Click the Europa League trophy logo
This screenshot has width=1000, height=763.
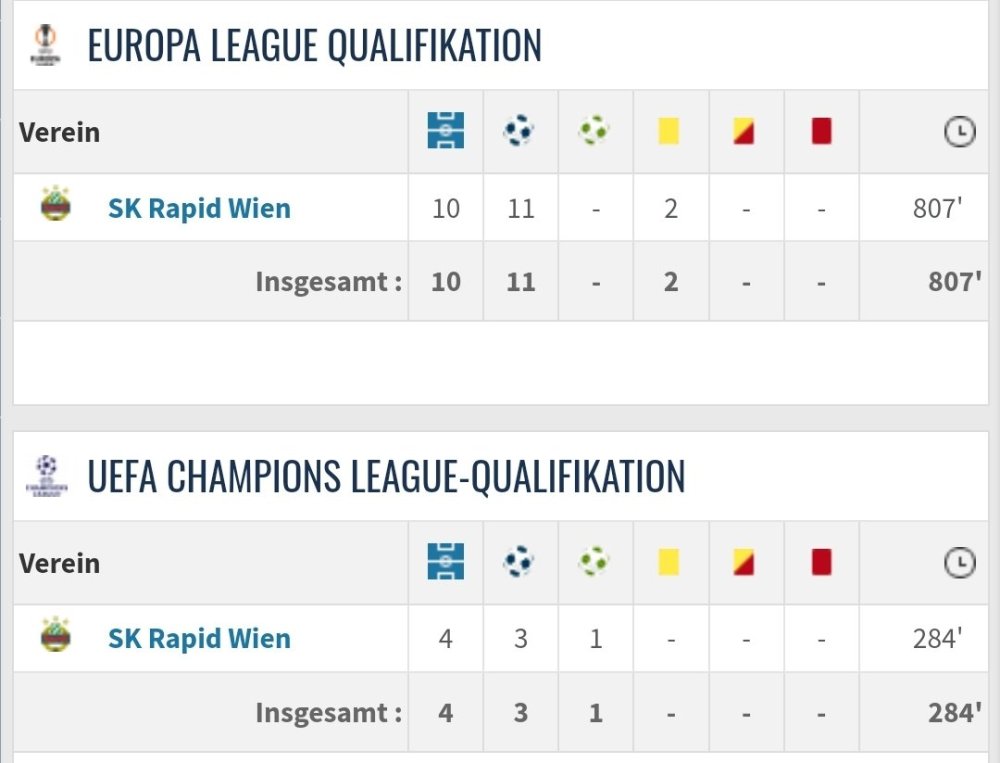point(45,45)
